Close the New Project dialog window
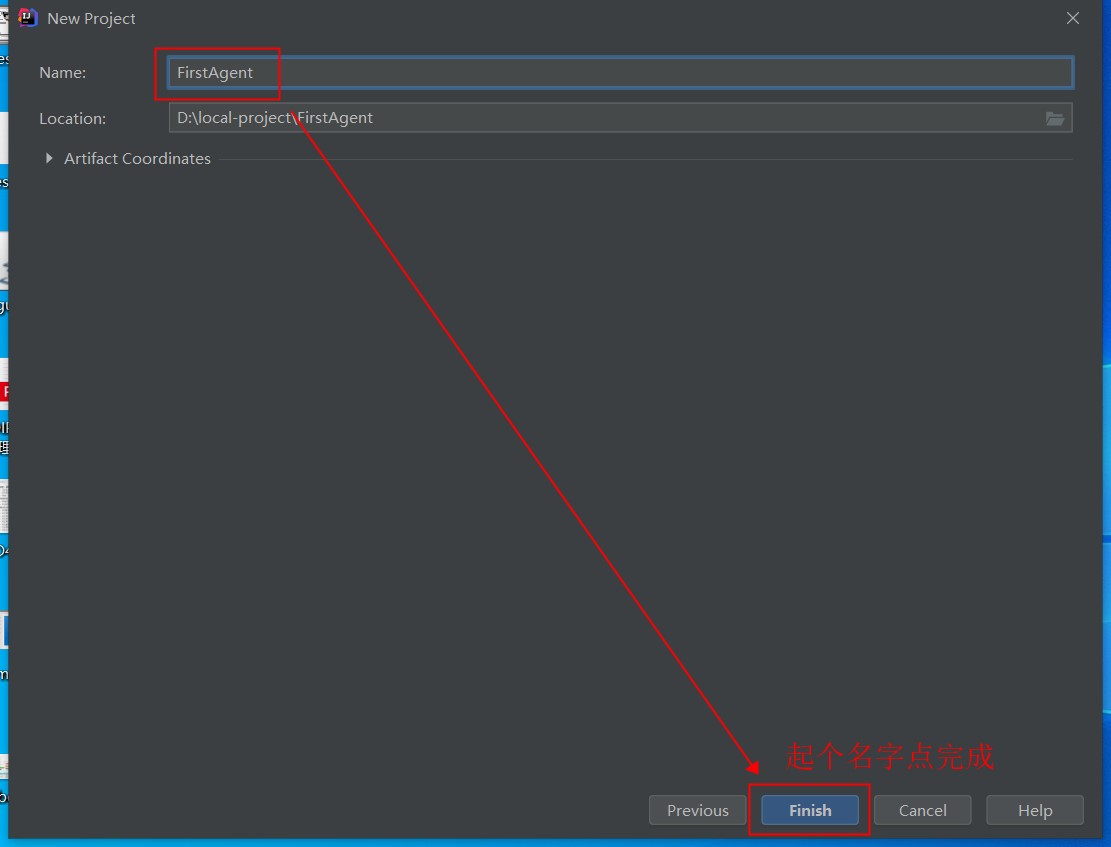The height and width of the screenshot is (847, 1111). coord(1073,18)
